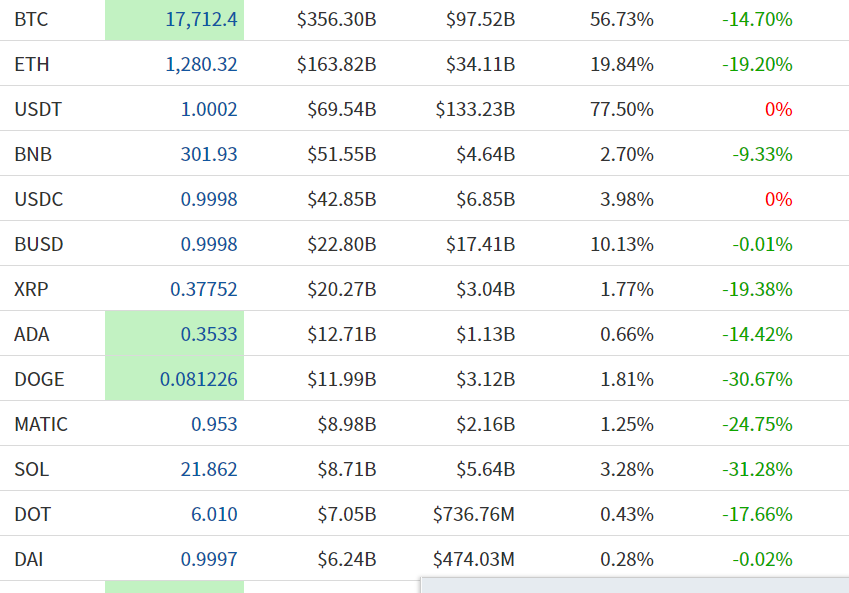Open DOGE price 0.081226
849x593 pixels.
(x=199, y=379)
